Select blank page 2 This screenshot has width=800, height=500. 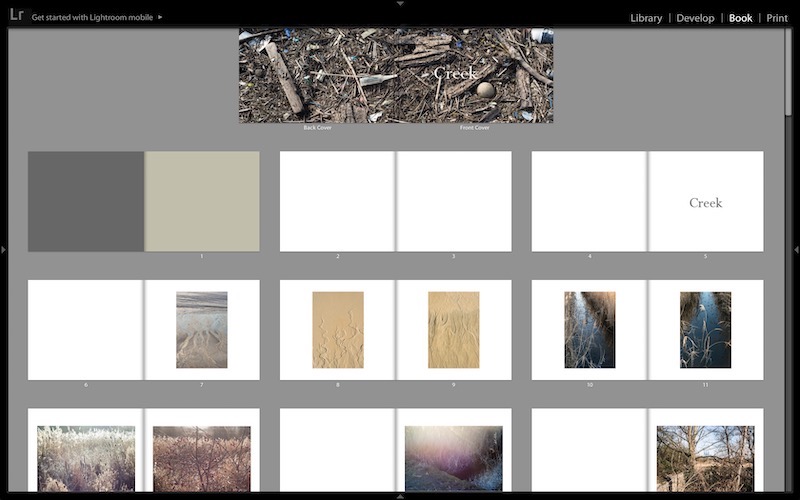[x=337, y=201]
